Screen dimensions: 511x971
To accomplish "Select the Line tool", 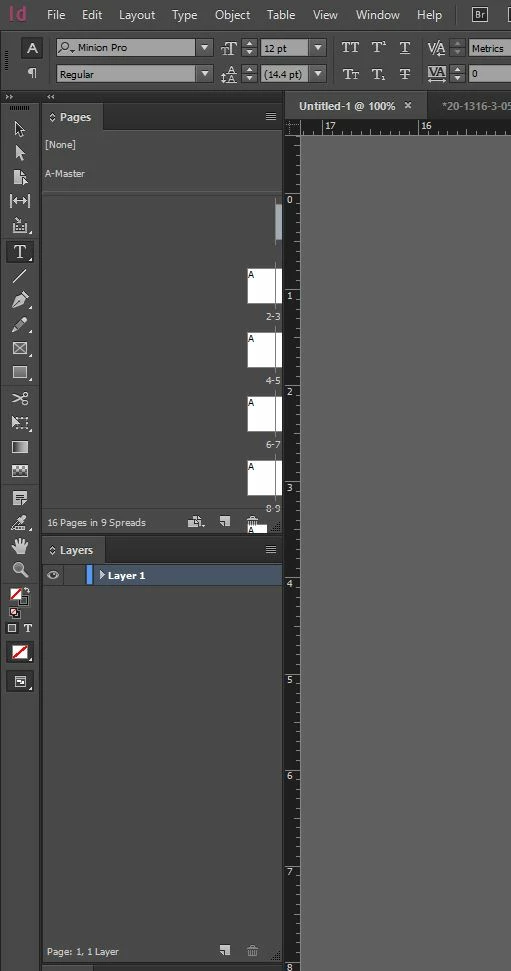I will tap(20, 276).
